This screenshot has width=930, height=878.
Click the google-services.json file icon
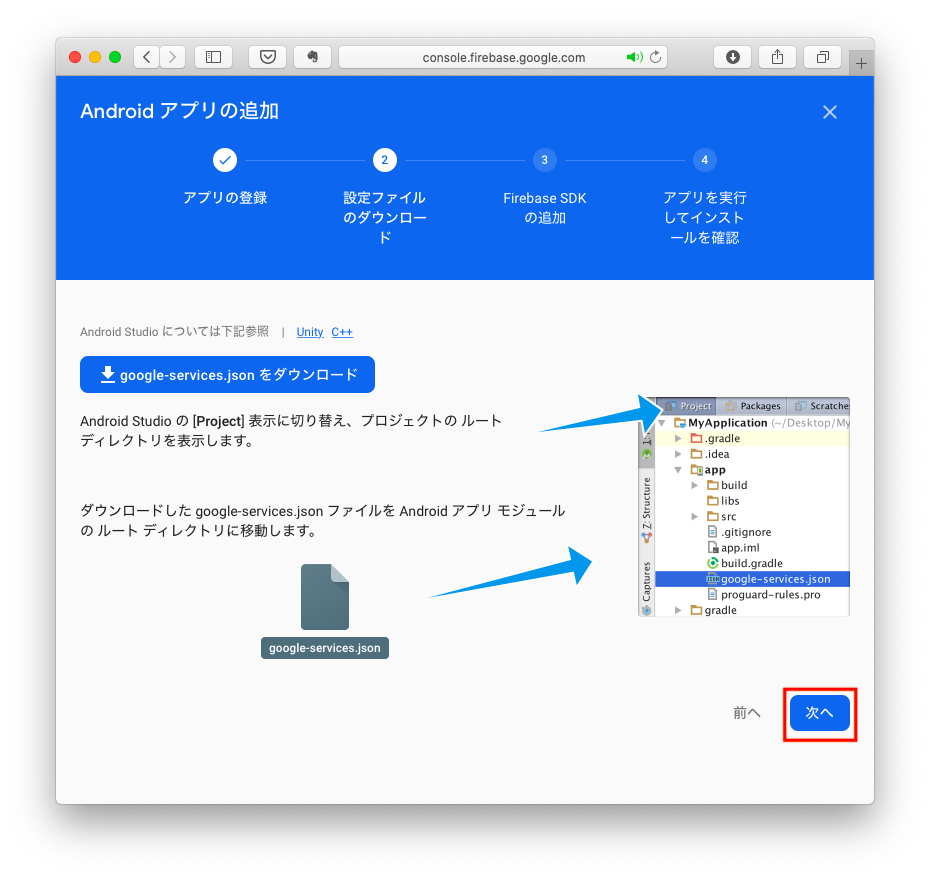point(325,597)
